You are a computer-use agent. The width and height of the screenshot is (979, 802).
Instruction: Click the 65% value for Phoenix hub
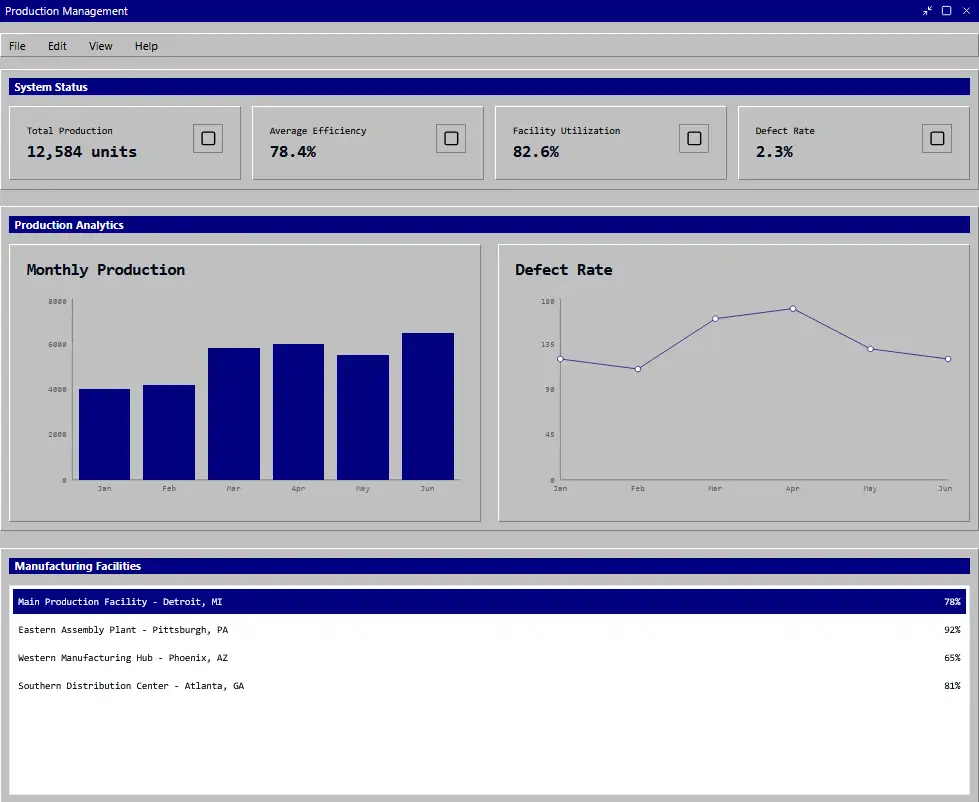click(952, 658)
